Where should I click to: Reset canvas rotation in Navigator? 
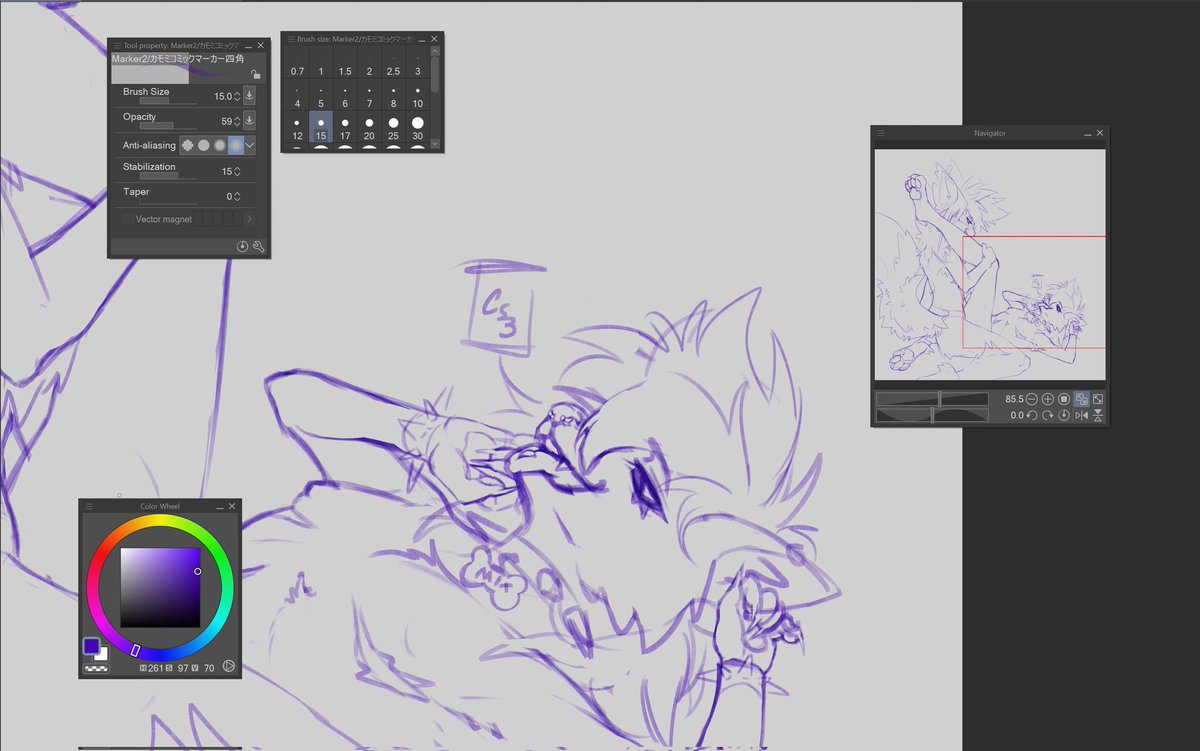click(x=1065, y=415)
